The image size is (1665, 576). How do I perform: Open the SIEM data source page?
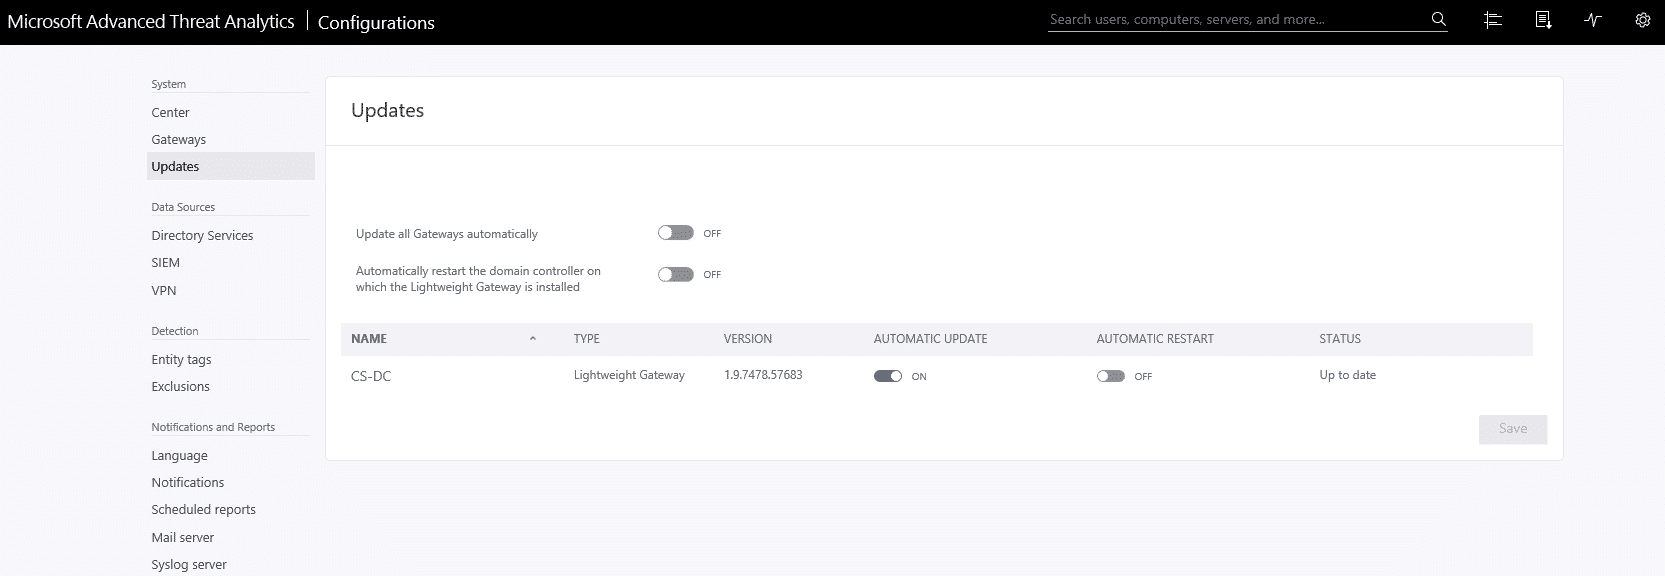165,263
